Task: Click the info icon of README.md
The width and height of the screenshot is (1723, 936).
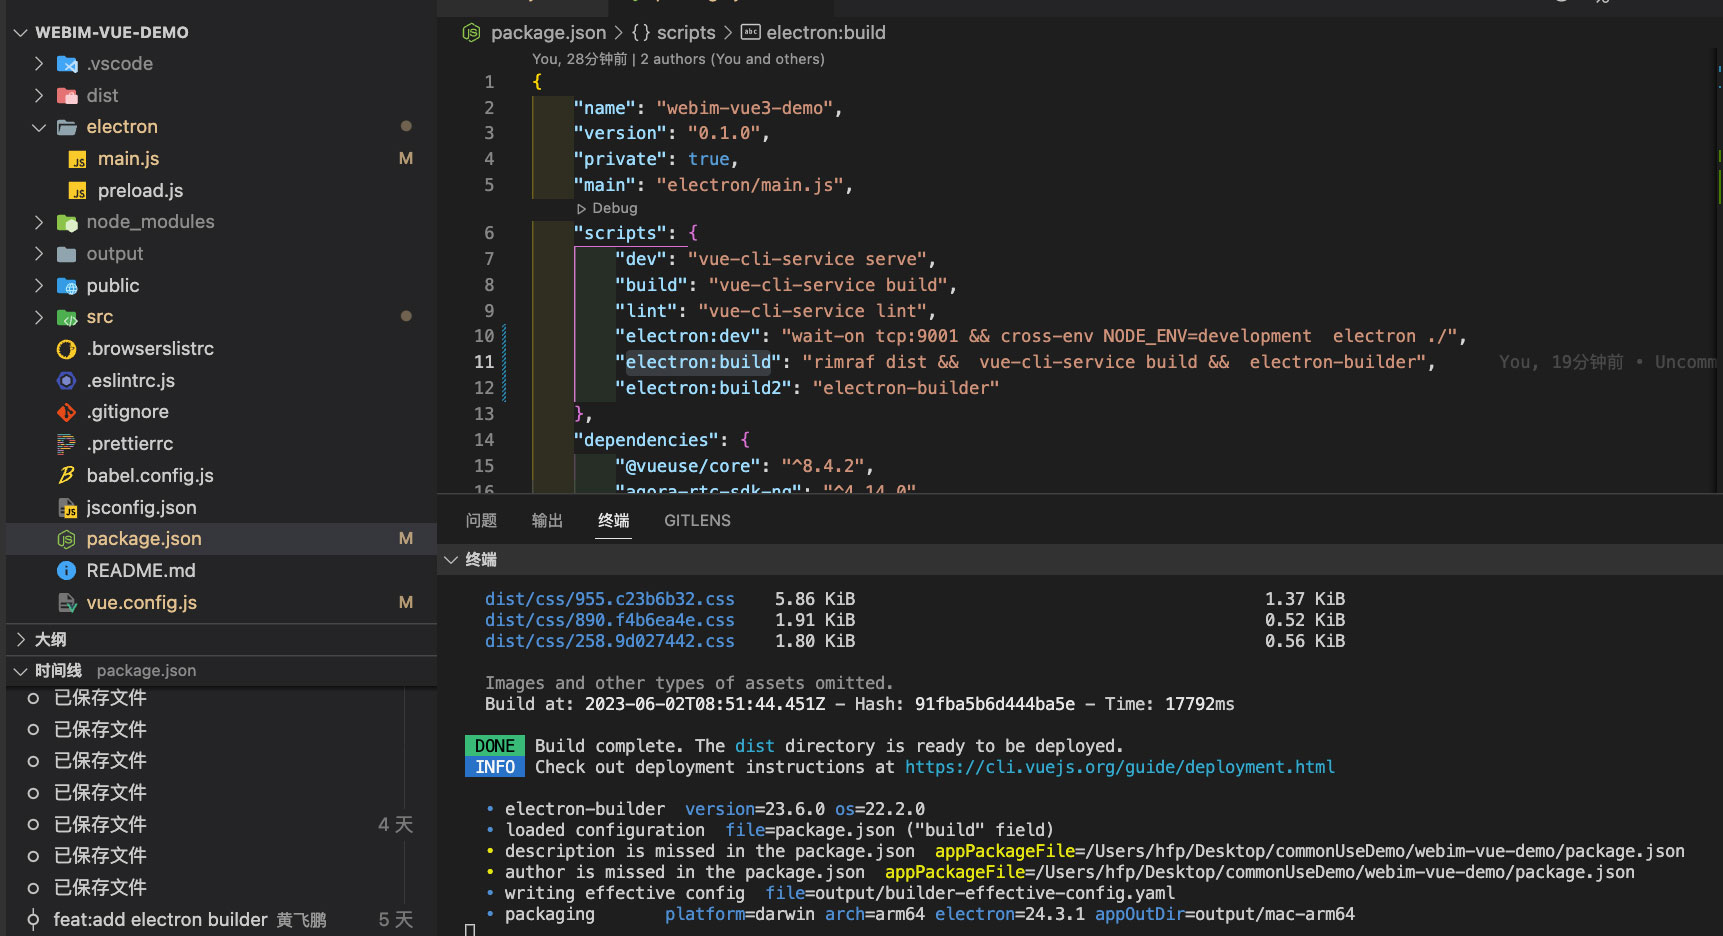Action: pyautogui.click(x=67, y=571)
